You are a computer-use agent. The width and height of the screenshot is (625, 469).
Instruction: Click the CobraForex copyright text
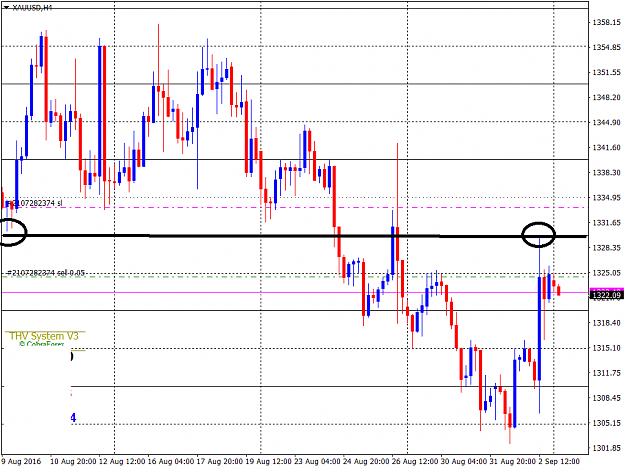[41, 344]
